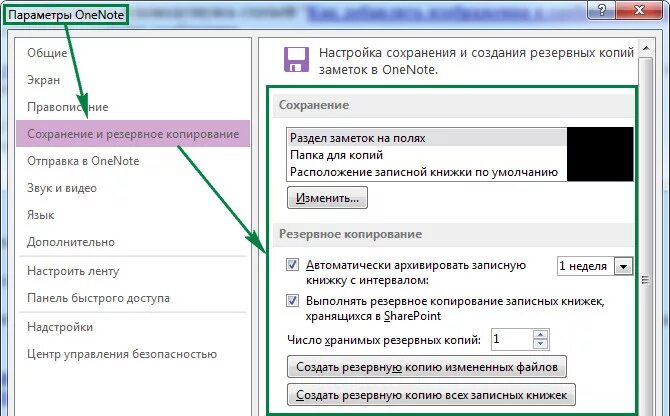670x416 pixels.
Task: Click the Изменить... button
Action: click(x=327, y=198)
